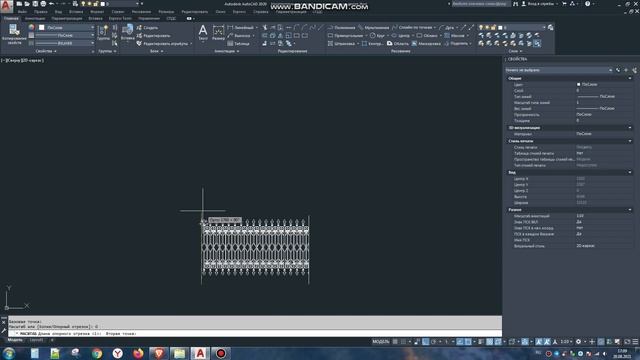
Task: Click the Match Properties (Копирование свойств) tool
Action: point(14,33)
